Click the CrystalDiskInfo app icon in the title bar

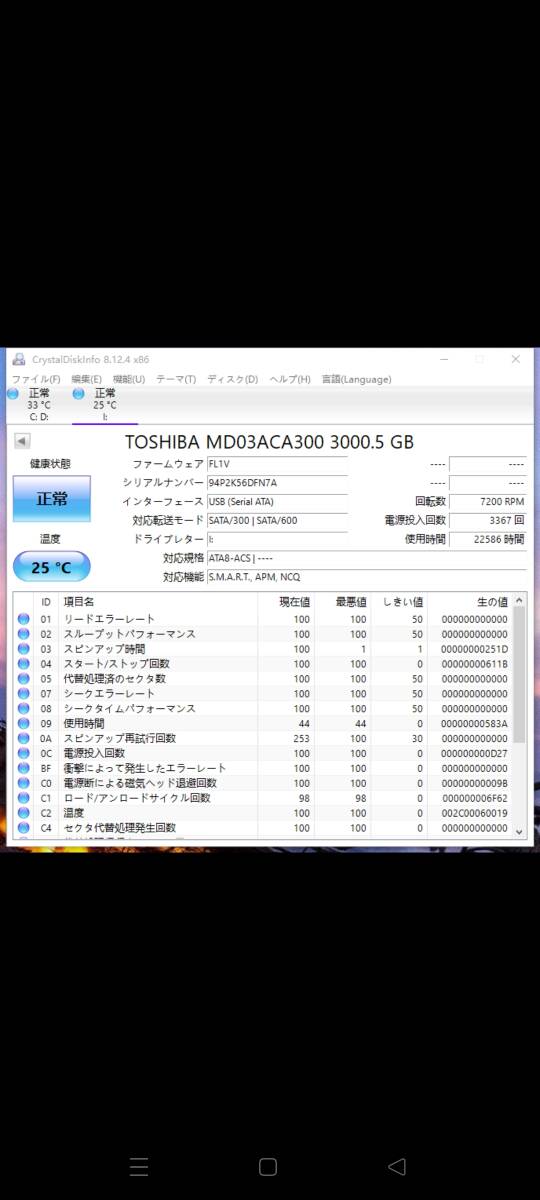coord(19,359)
